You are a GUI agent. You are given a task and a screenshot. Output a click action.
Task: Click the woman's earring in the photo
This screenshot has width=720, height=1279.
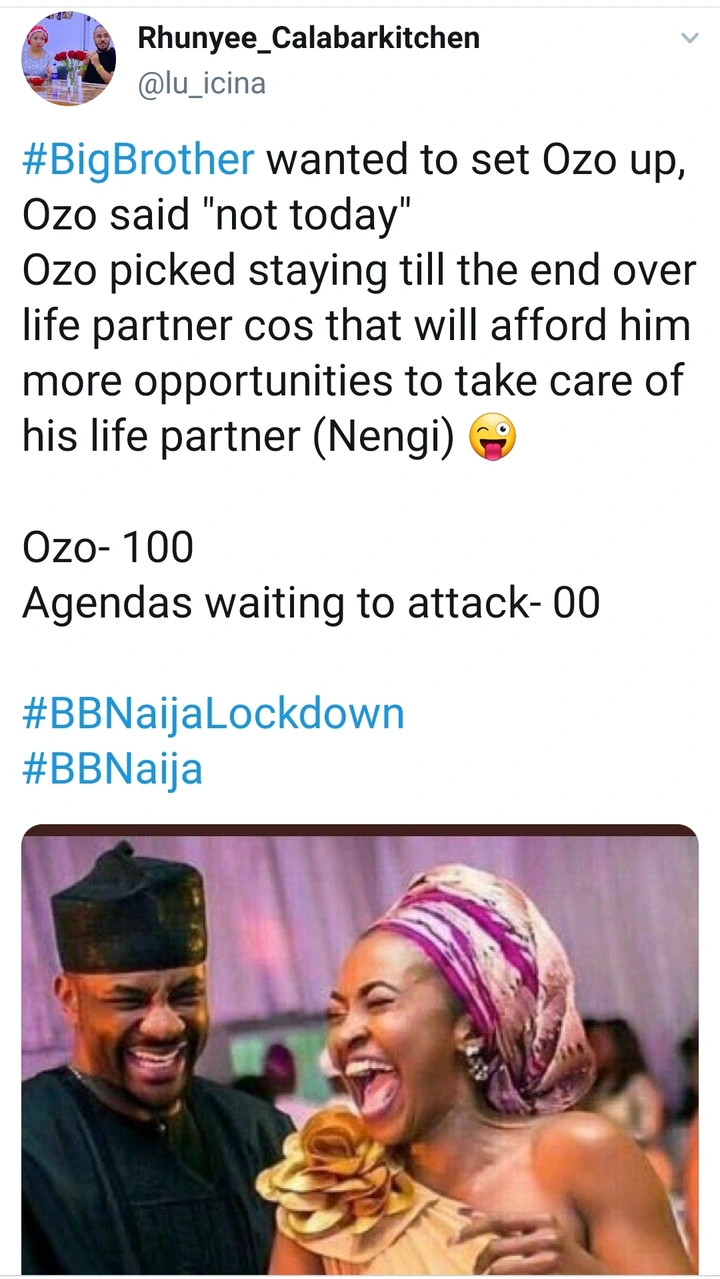tap(473, 1057)
